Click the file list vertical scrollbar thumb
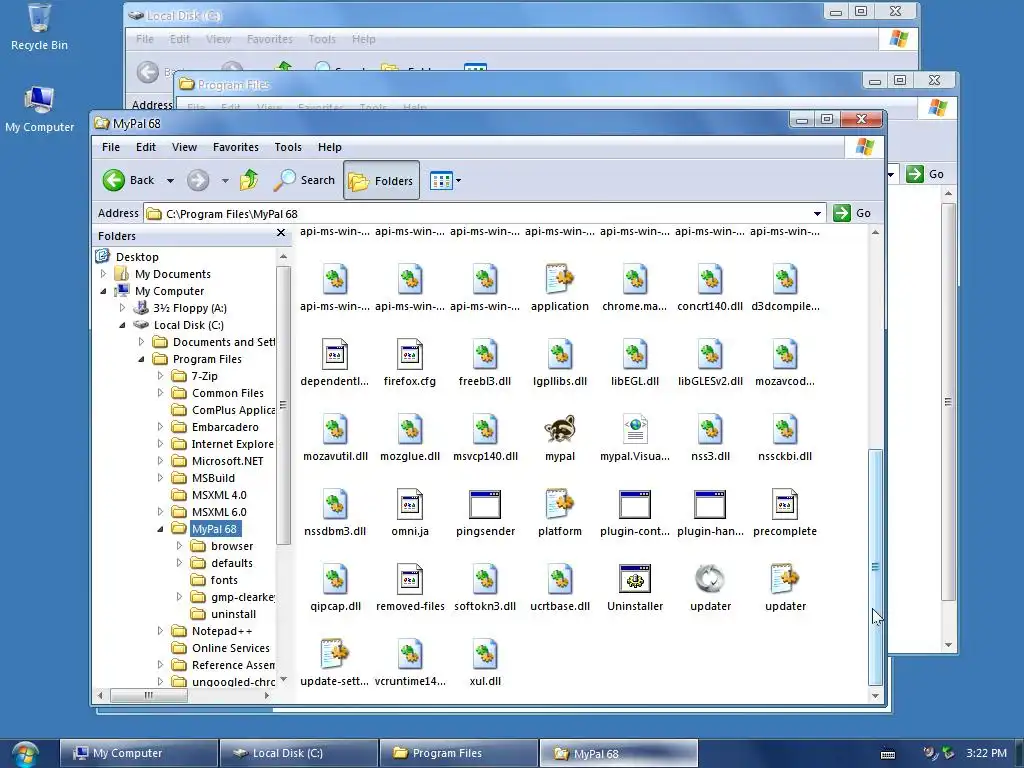Image resolution: width=1024 pixels, height=768 pixels. (875, 567)
